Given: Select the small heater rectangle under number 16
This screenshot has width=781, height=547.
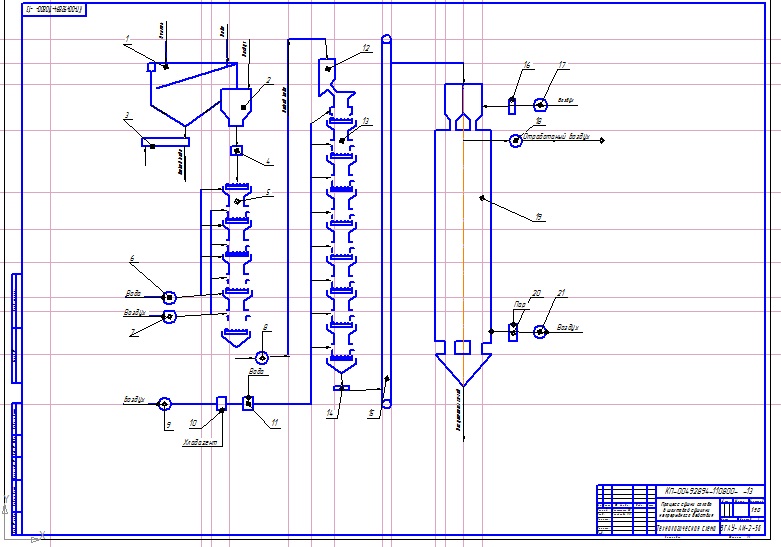Looking at the screenshot, I should coord(512,106).
